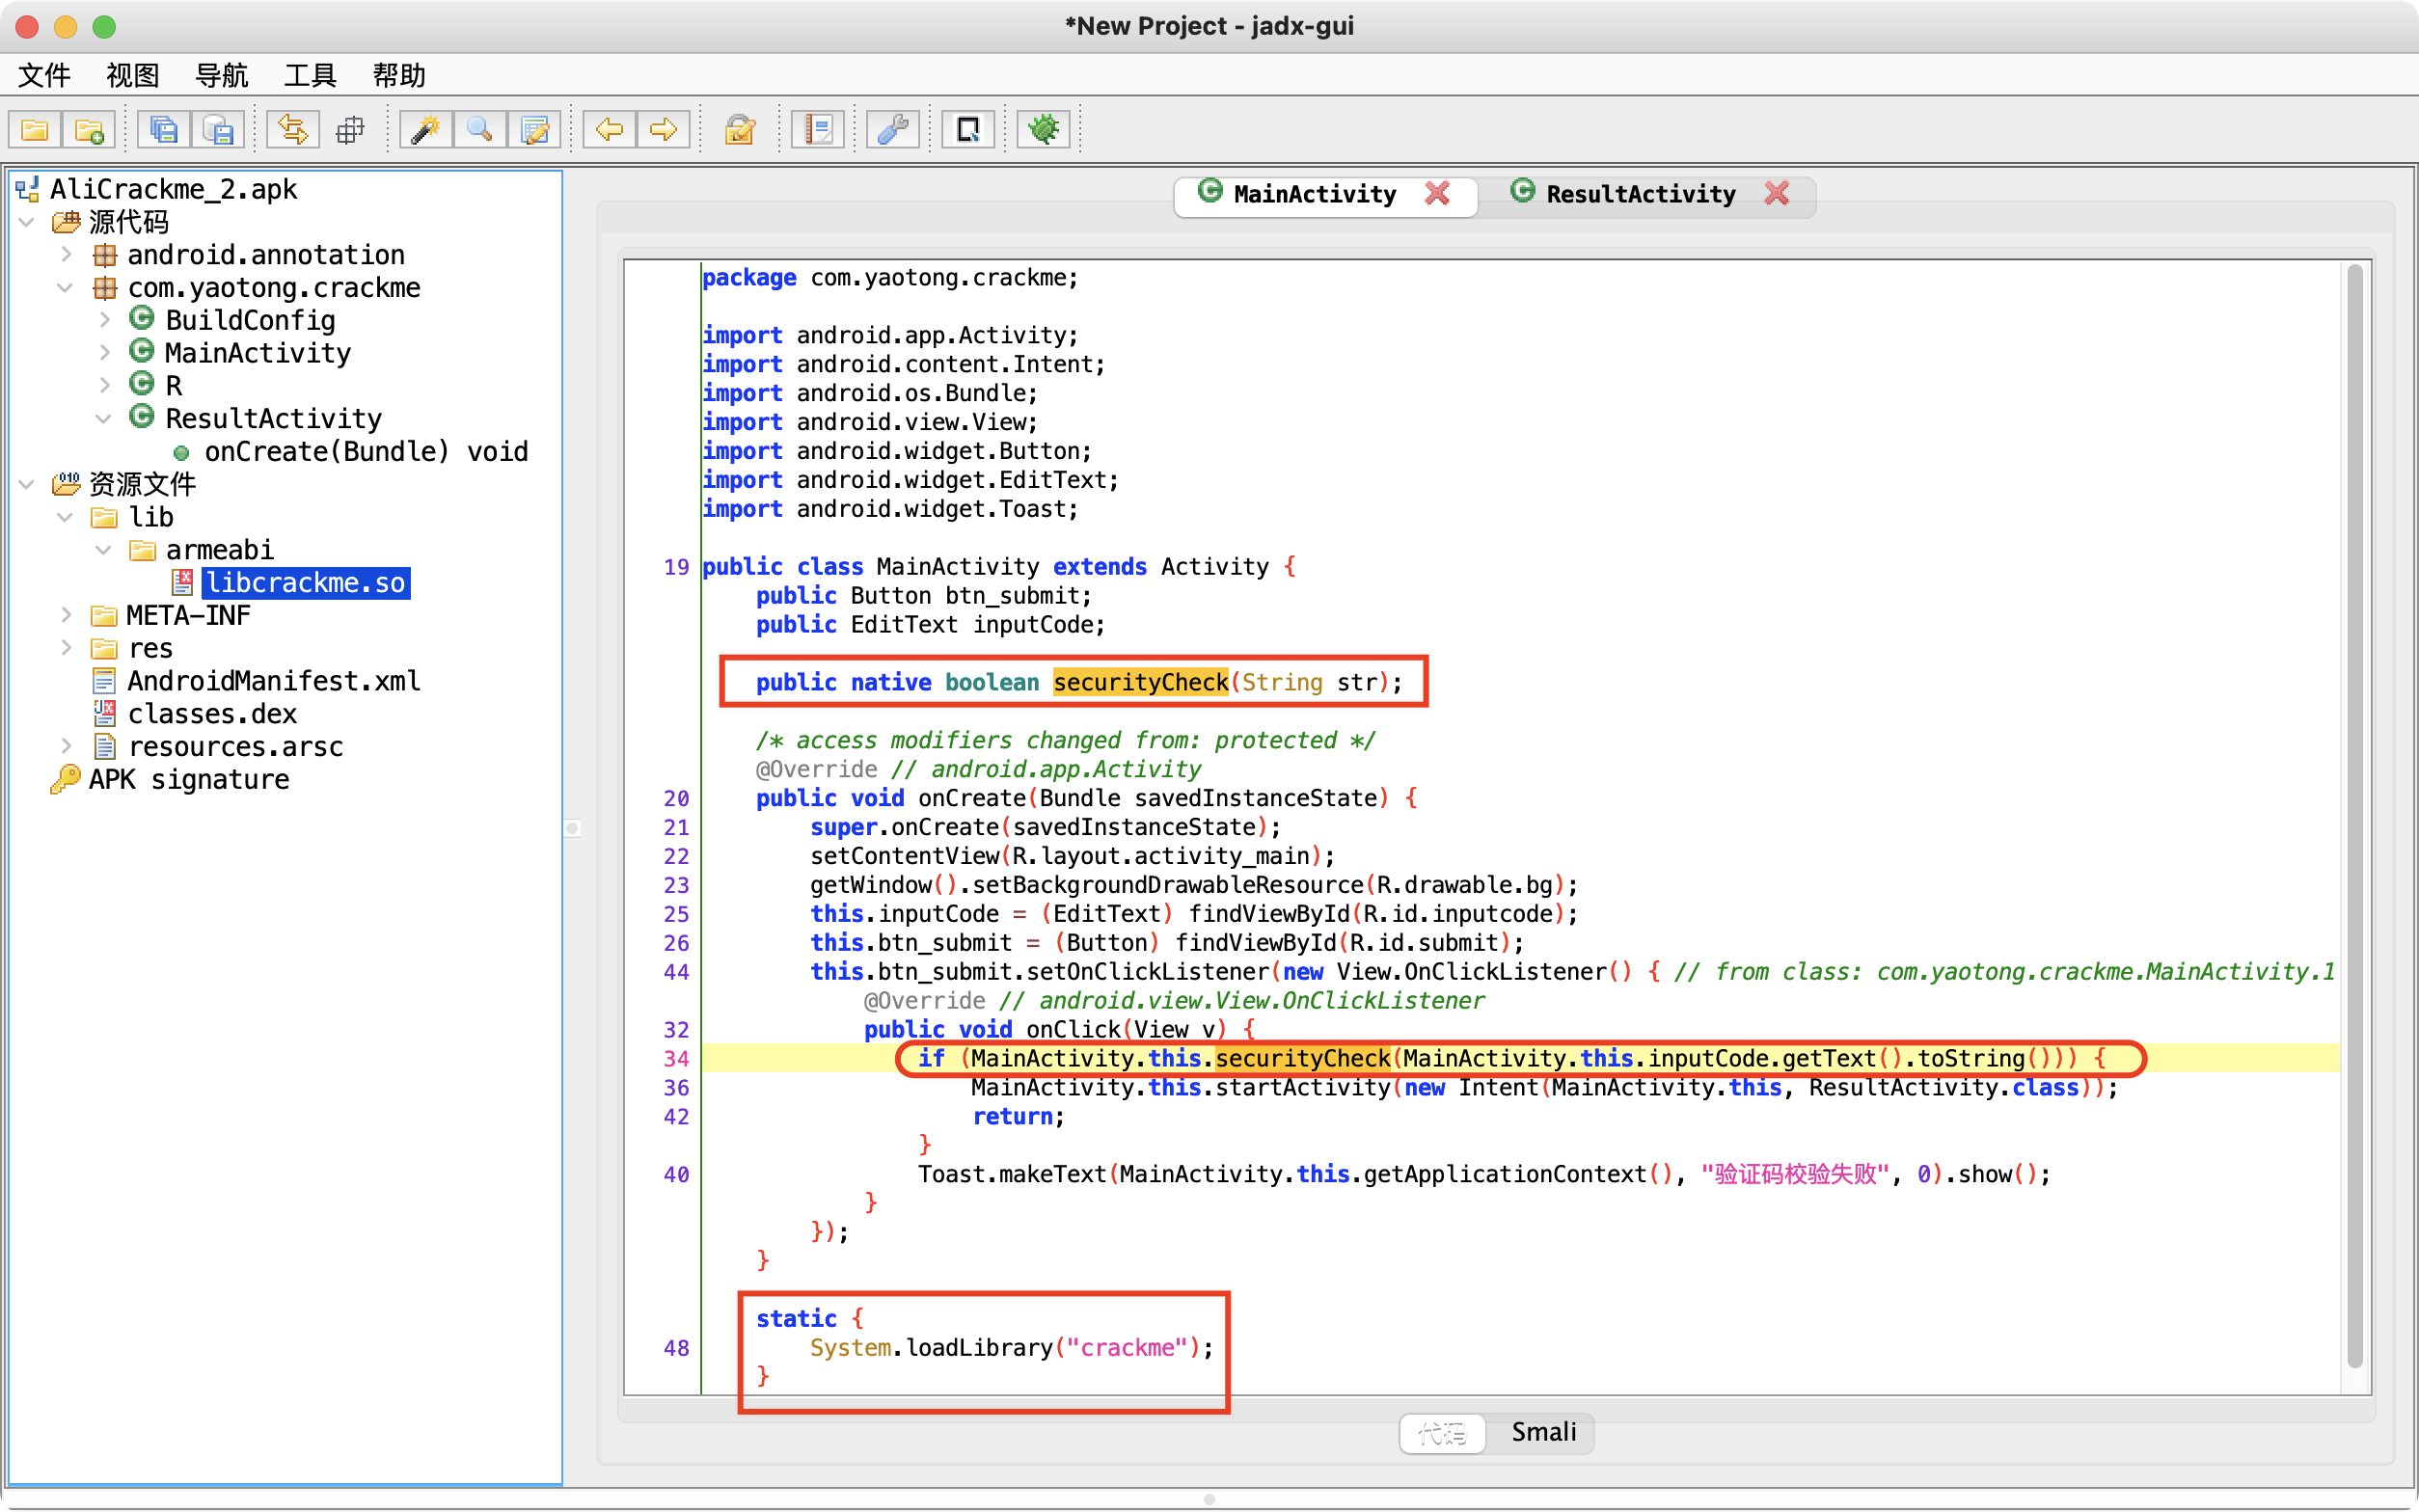The image size is (2419, 1512).
Task: Switch the code view to Smali
Action: (1543, 1432)
